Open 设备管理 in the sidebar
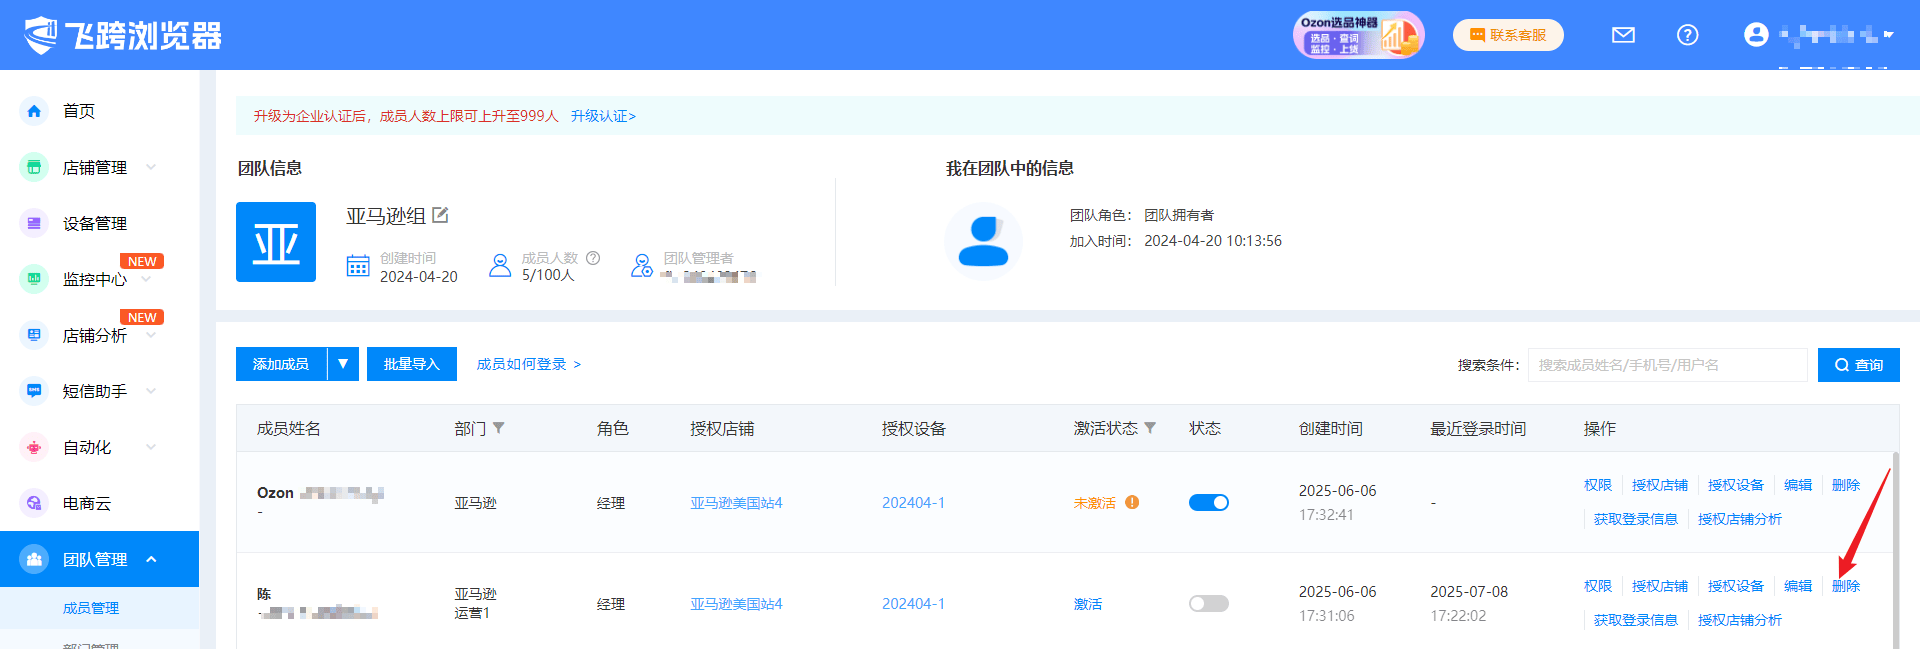The height and width of the screenshot is (649, 1920). tap(94, 223)
